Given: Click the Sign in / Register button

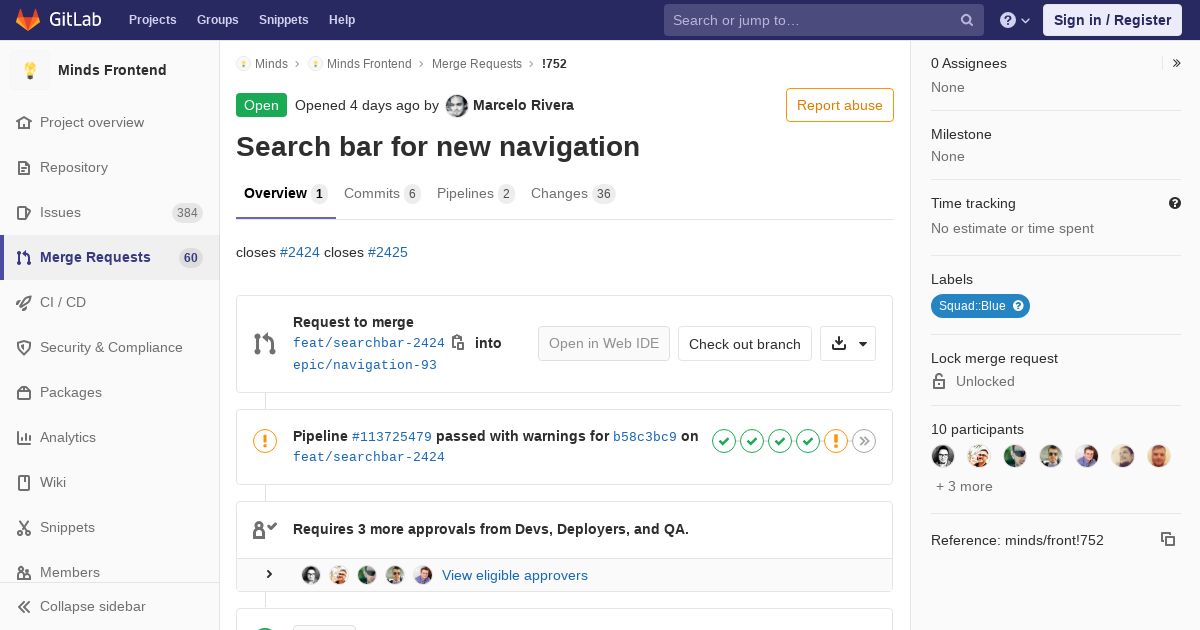Looking at the screenshot, I should [x=1112, y=20].
